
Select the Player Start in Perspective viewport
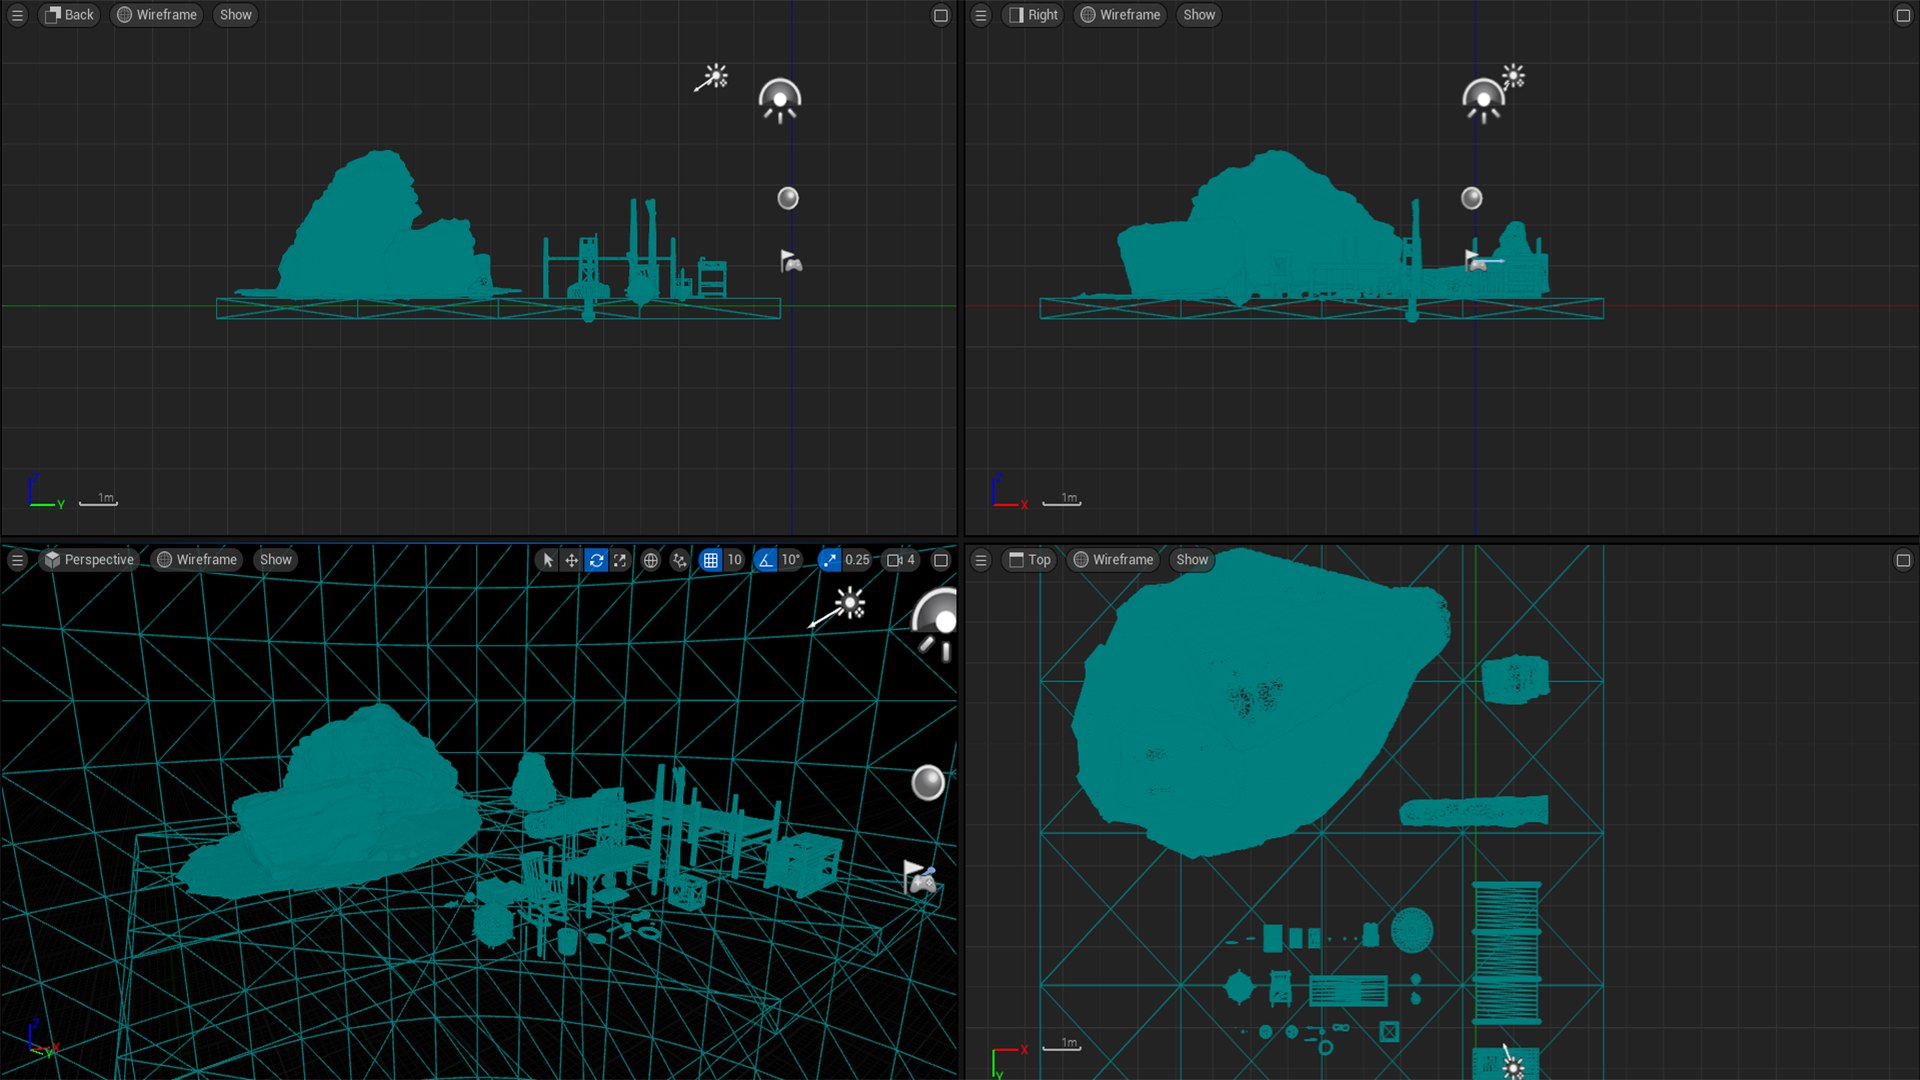click(920, 878)
